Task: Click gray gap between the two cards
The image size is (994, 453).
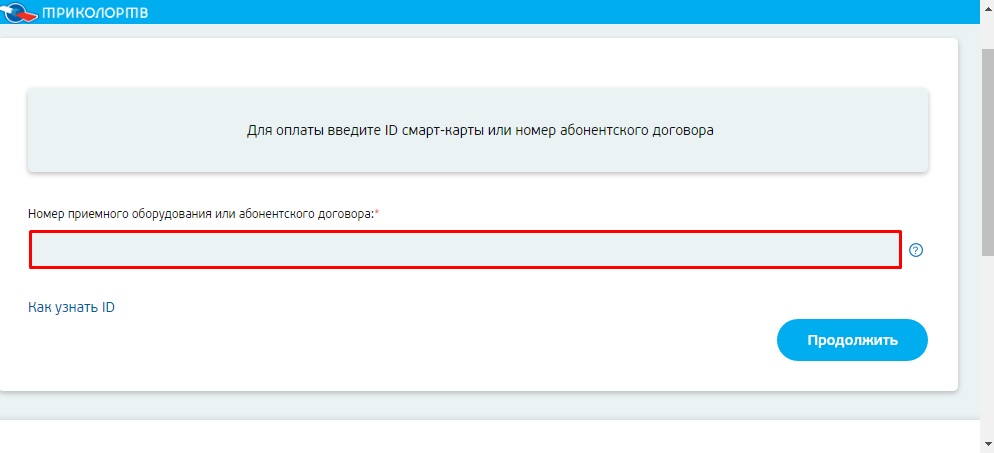Action: click(480, 405)
